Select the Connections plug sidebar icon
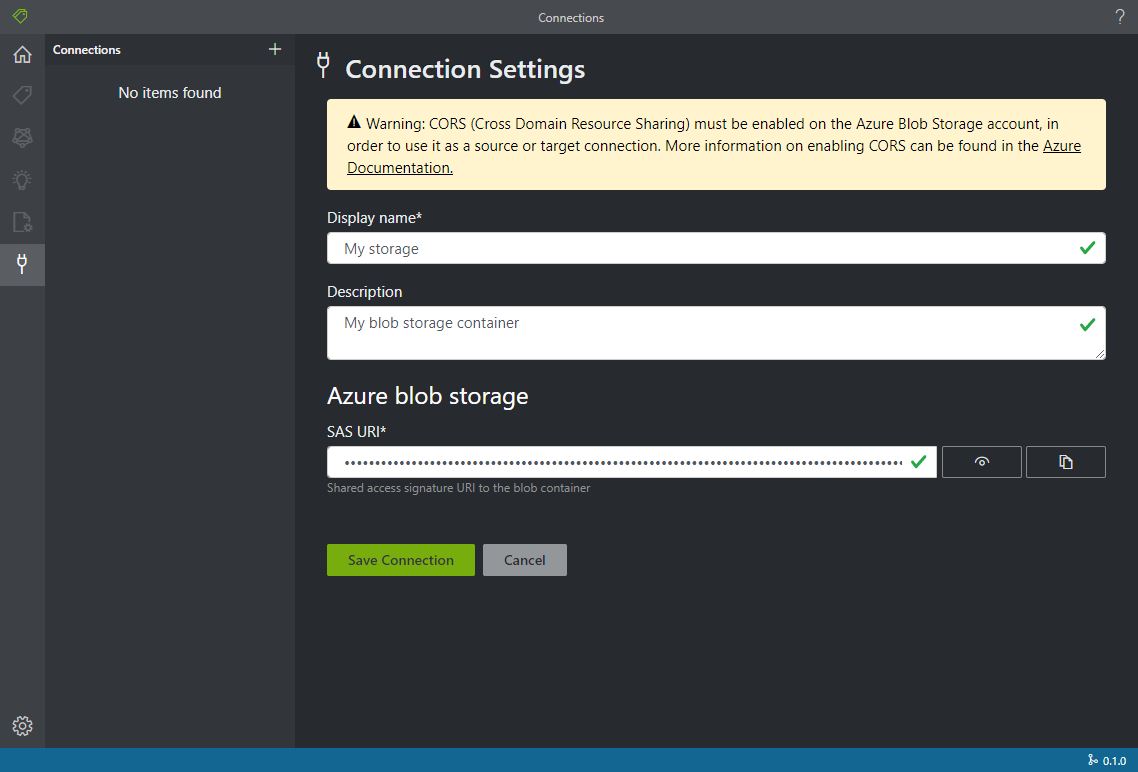Viewport: 1138px width, 772px height. (x=22, y=264)
